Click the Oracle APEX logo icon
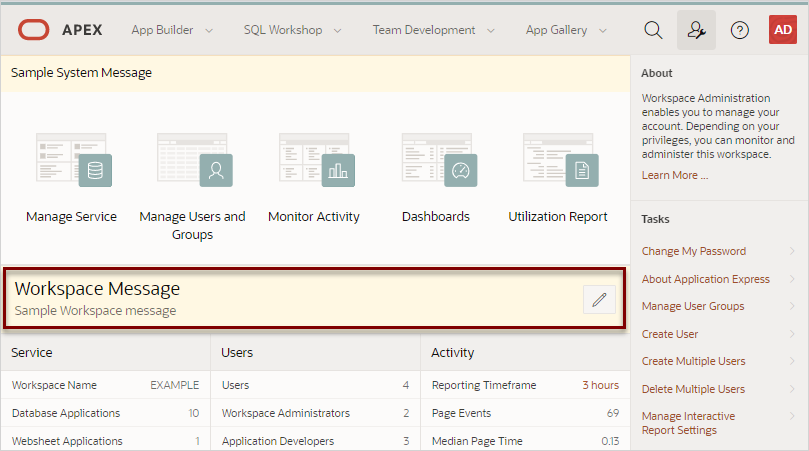809x451 pixels. 34,30
